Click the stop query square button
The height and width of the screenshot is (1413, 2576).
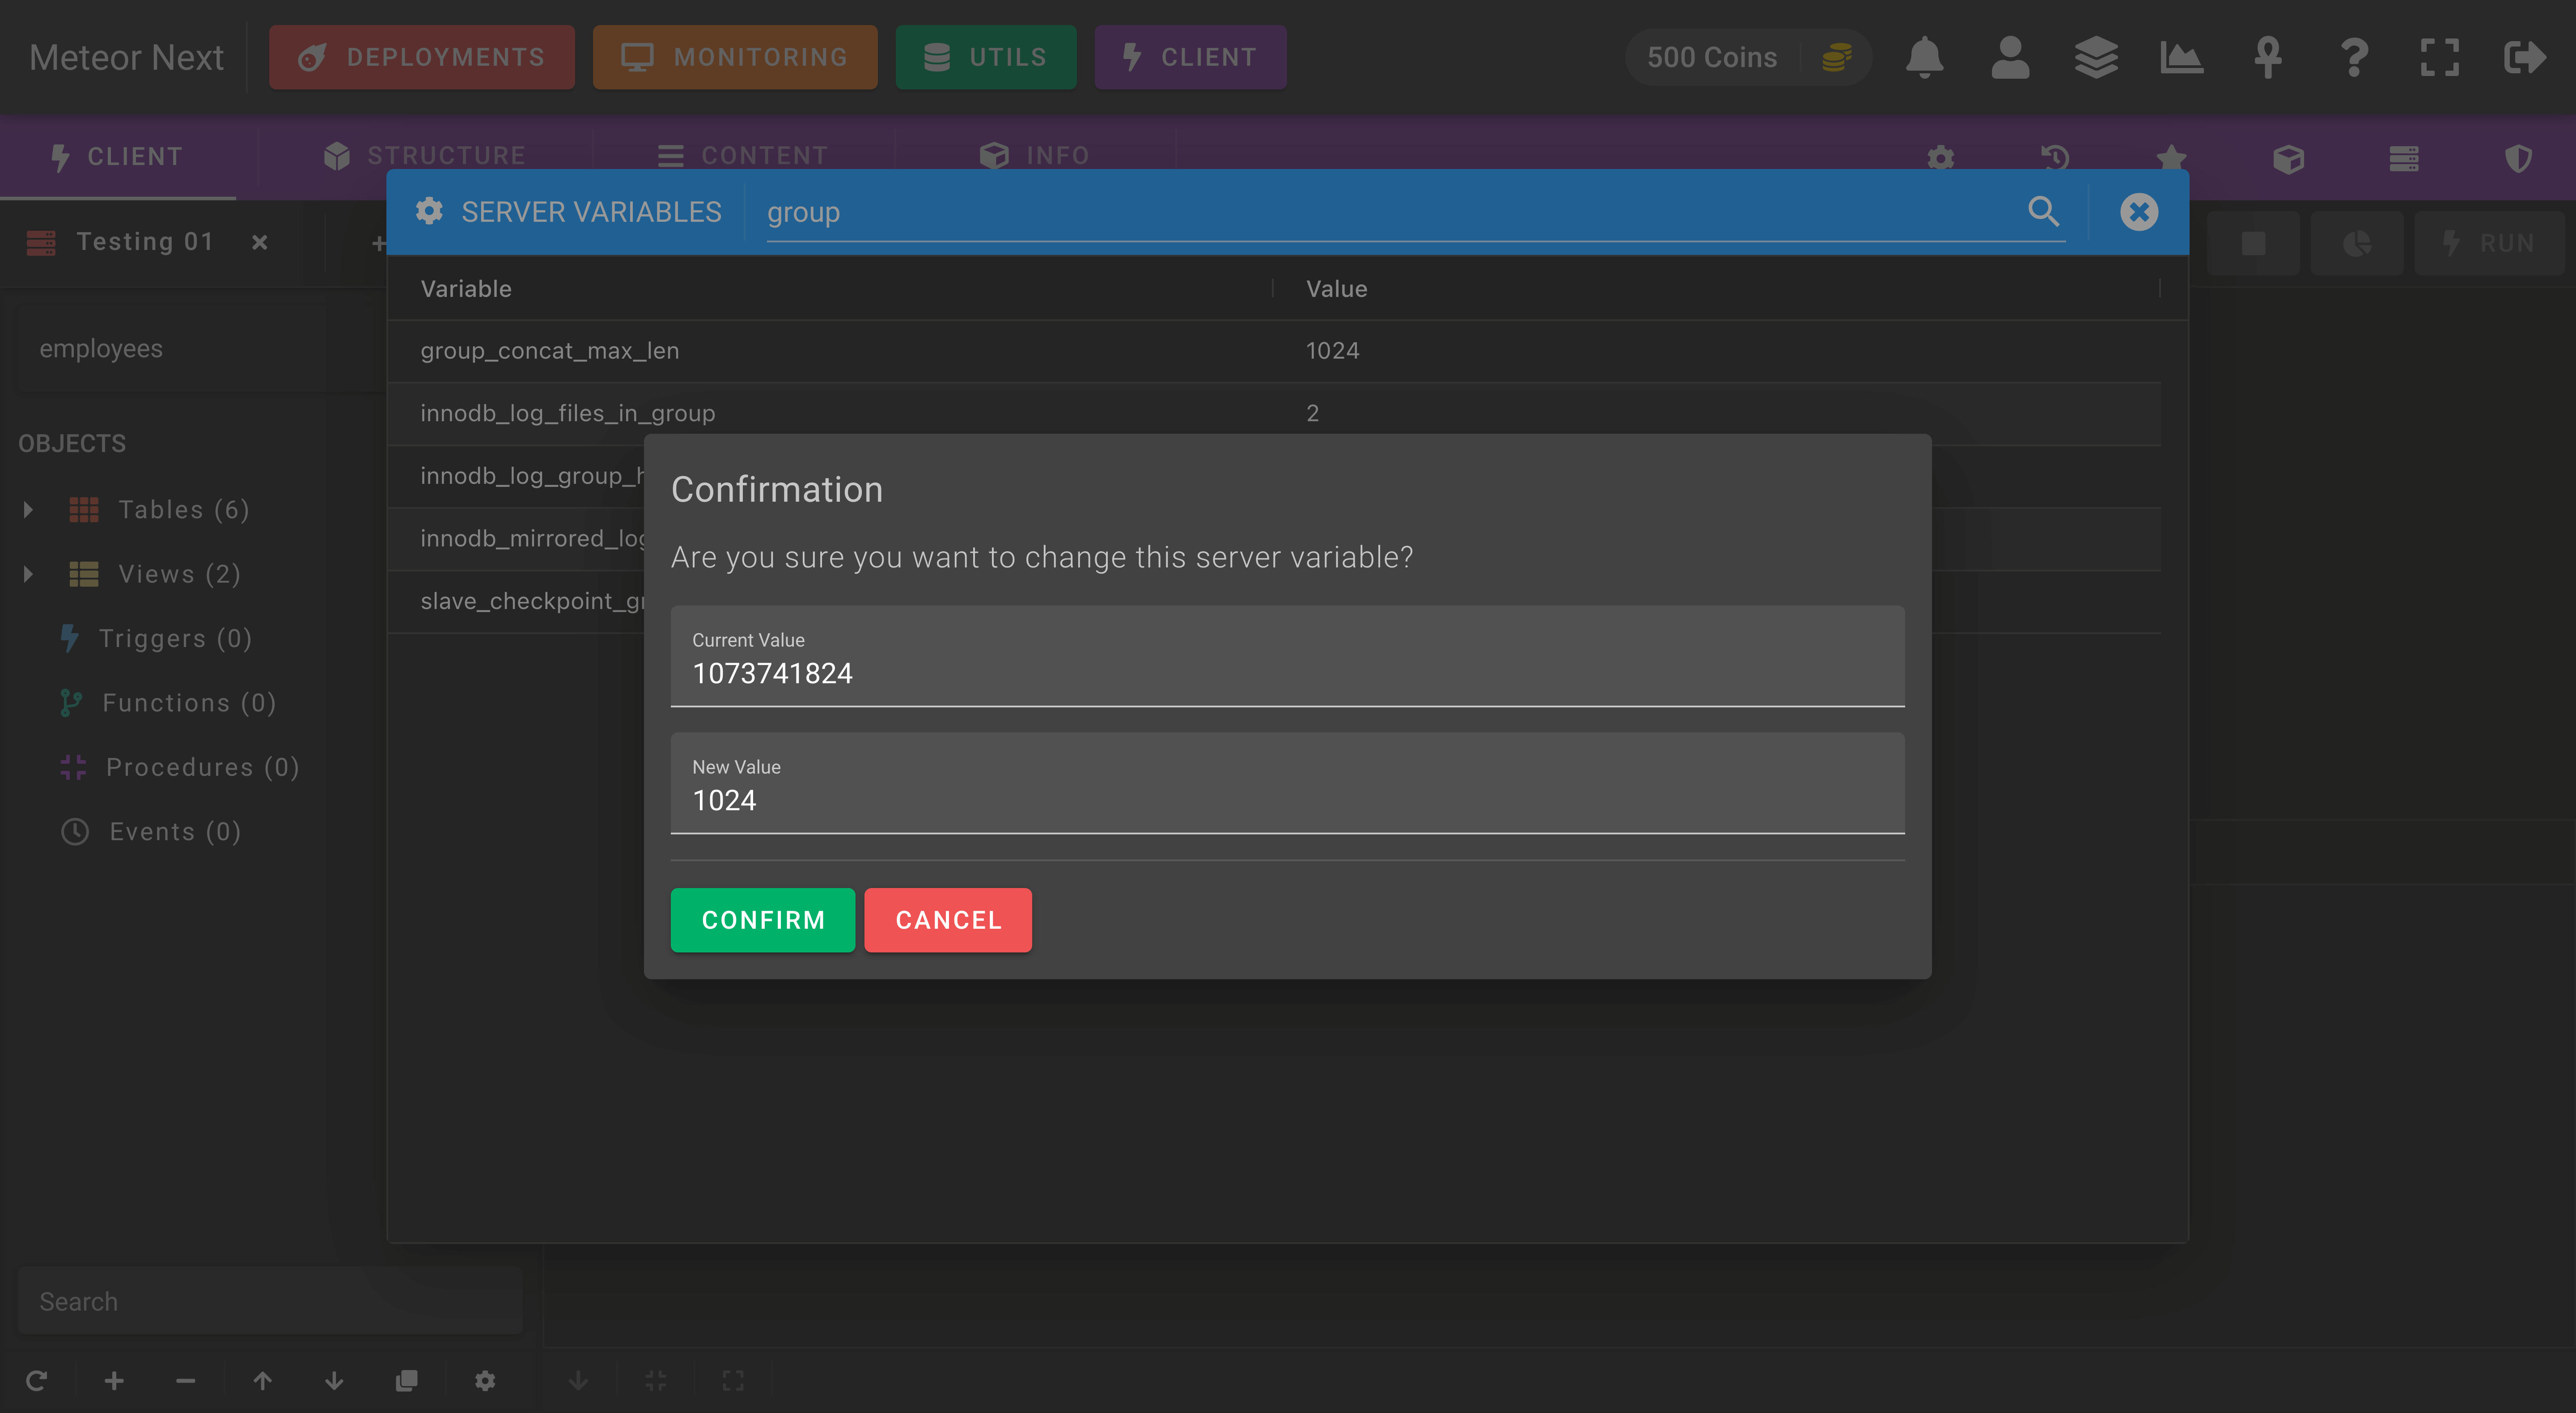pyautogui.click(x=2253, y=243)
